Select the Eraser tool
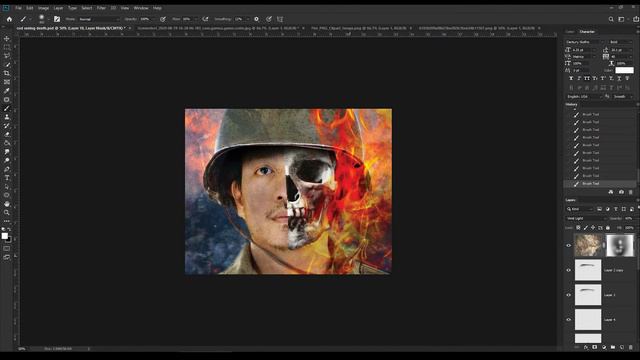Viewport: 640px width, 360px height. click(7, 134)
